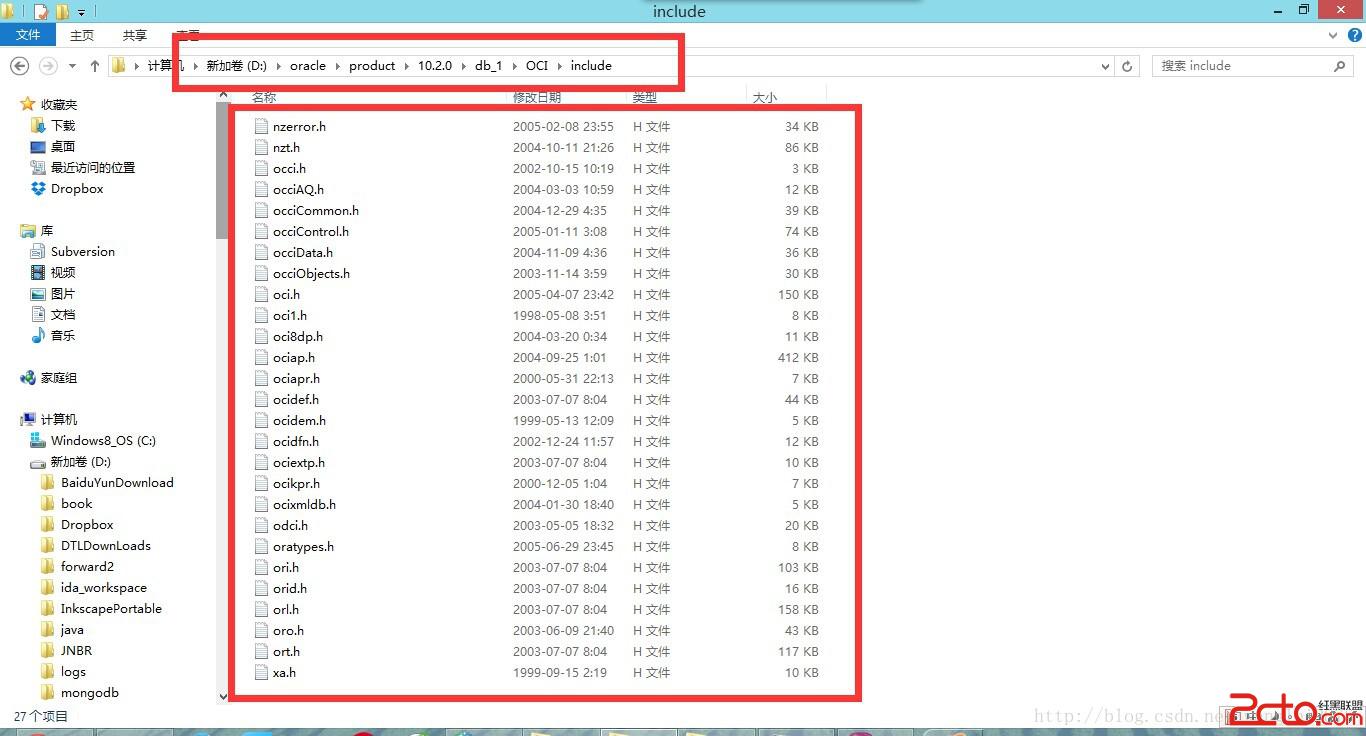Viewport: 1366px width, 736px height.
Task: Go back with the Back arrow button
Action: (19, 66)
